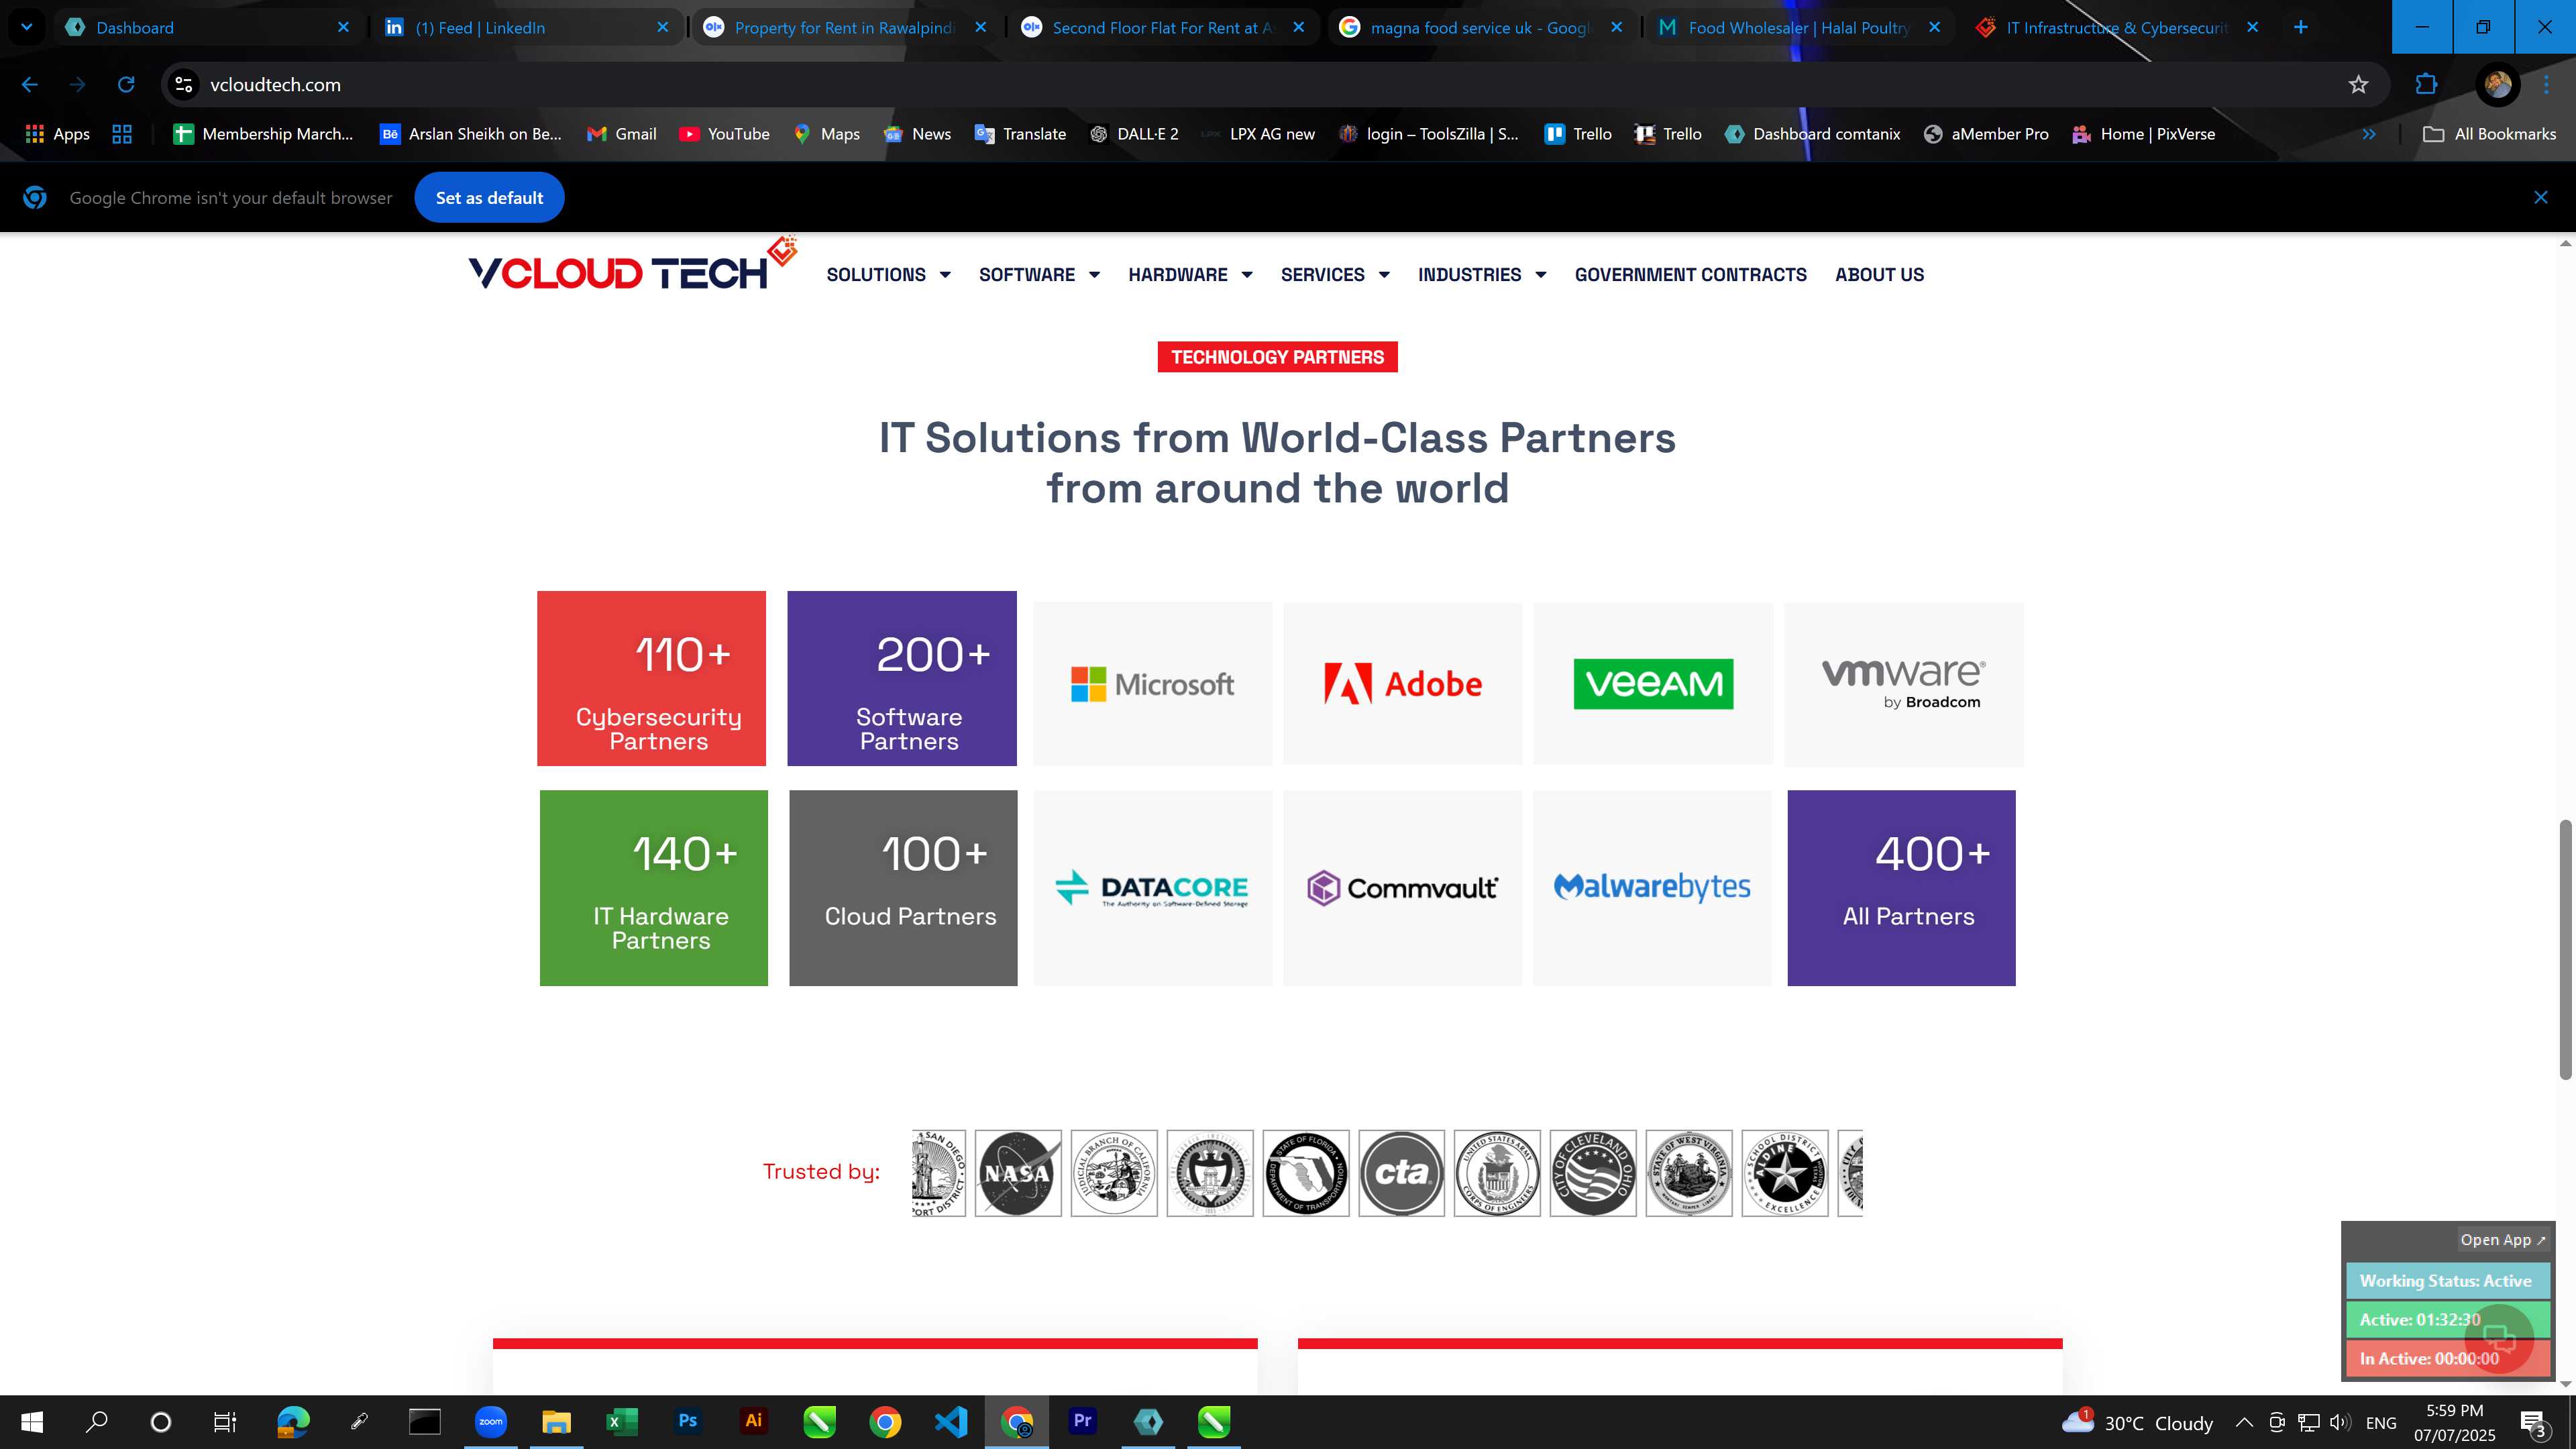Image resolution: width=2576 pixels, height=1449 pixels.
Task: Open the 200+ Software Partners tile
Action: [901, 678]
